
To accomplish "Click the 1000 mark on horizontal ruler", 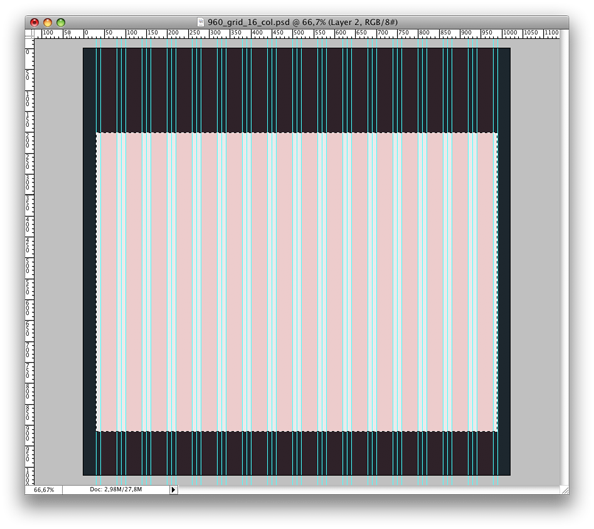I will tap(510, 33).
